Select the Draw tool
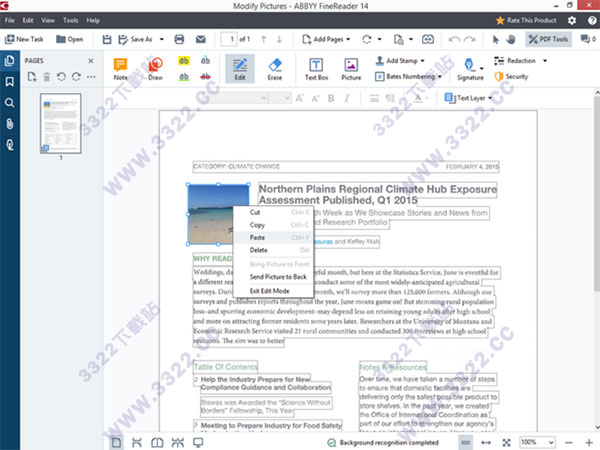 [x=155, y=69]
